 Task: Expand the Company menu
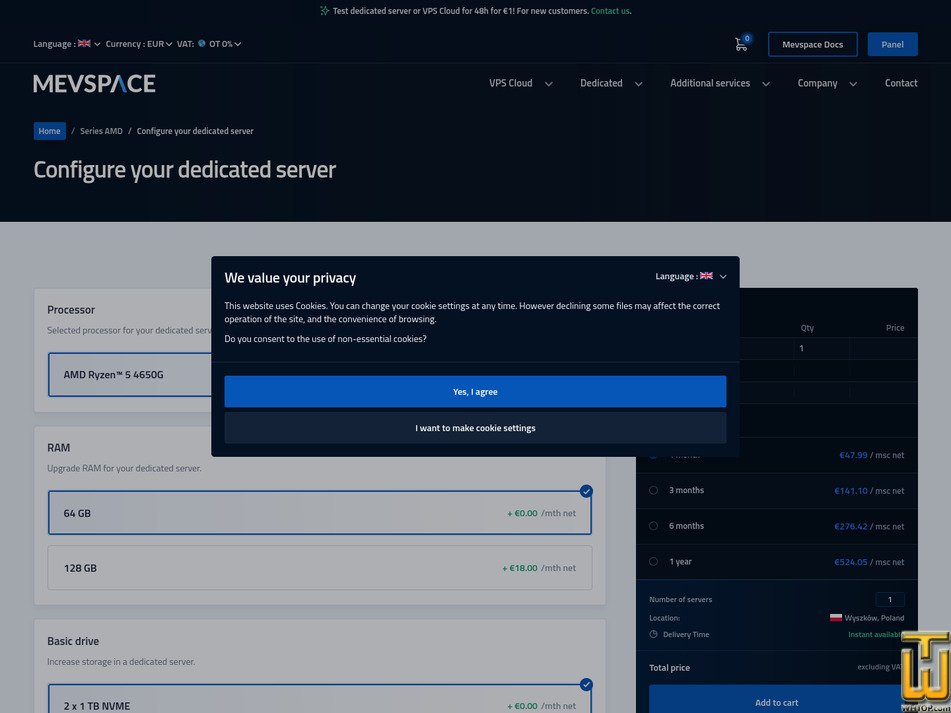(827, 84)
